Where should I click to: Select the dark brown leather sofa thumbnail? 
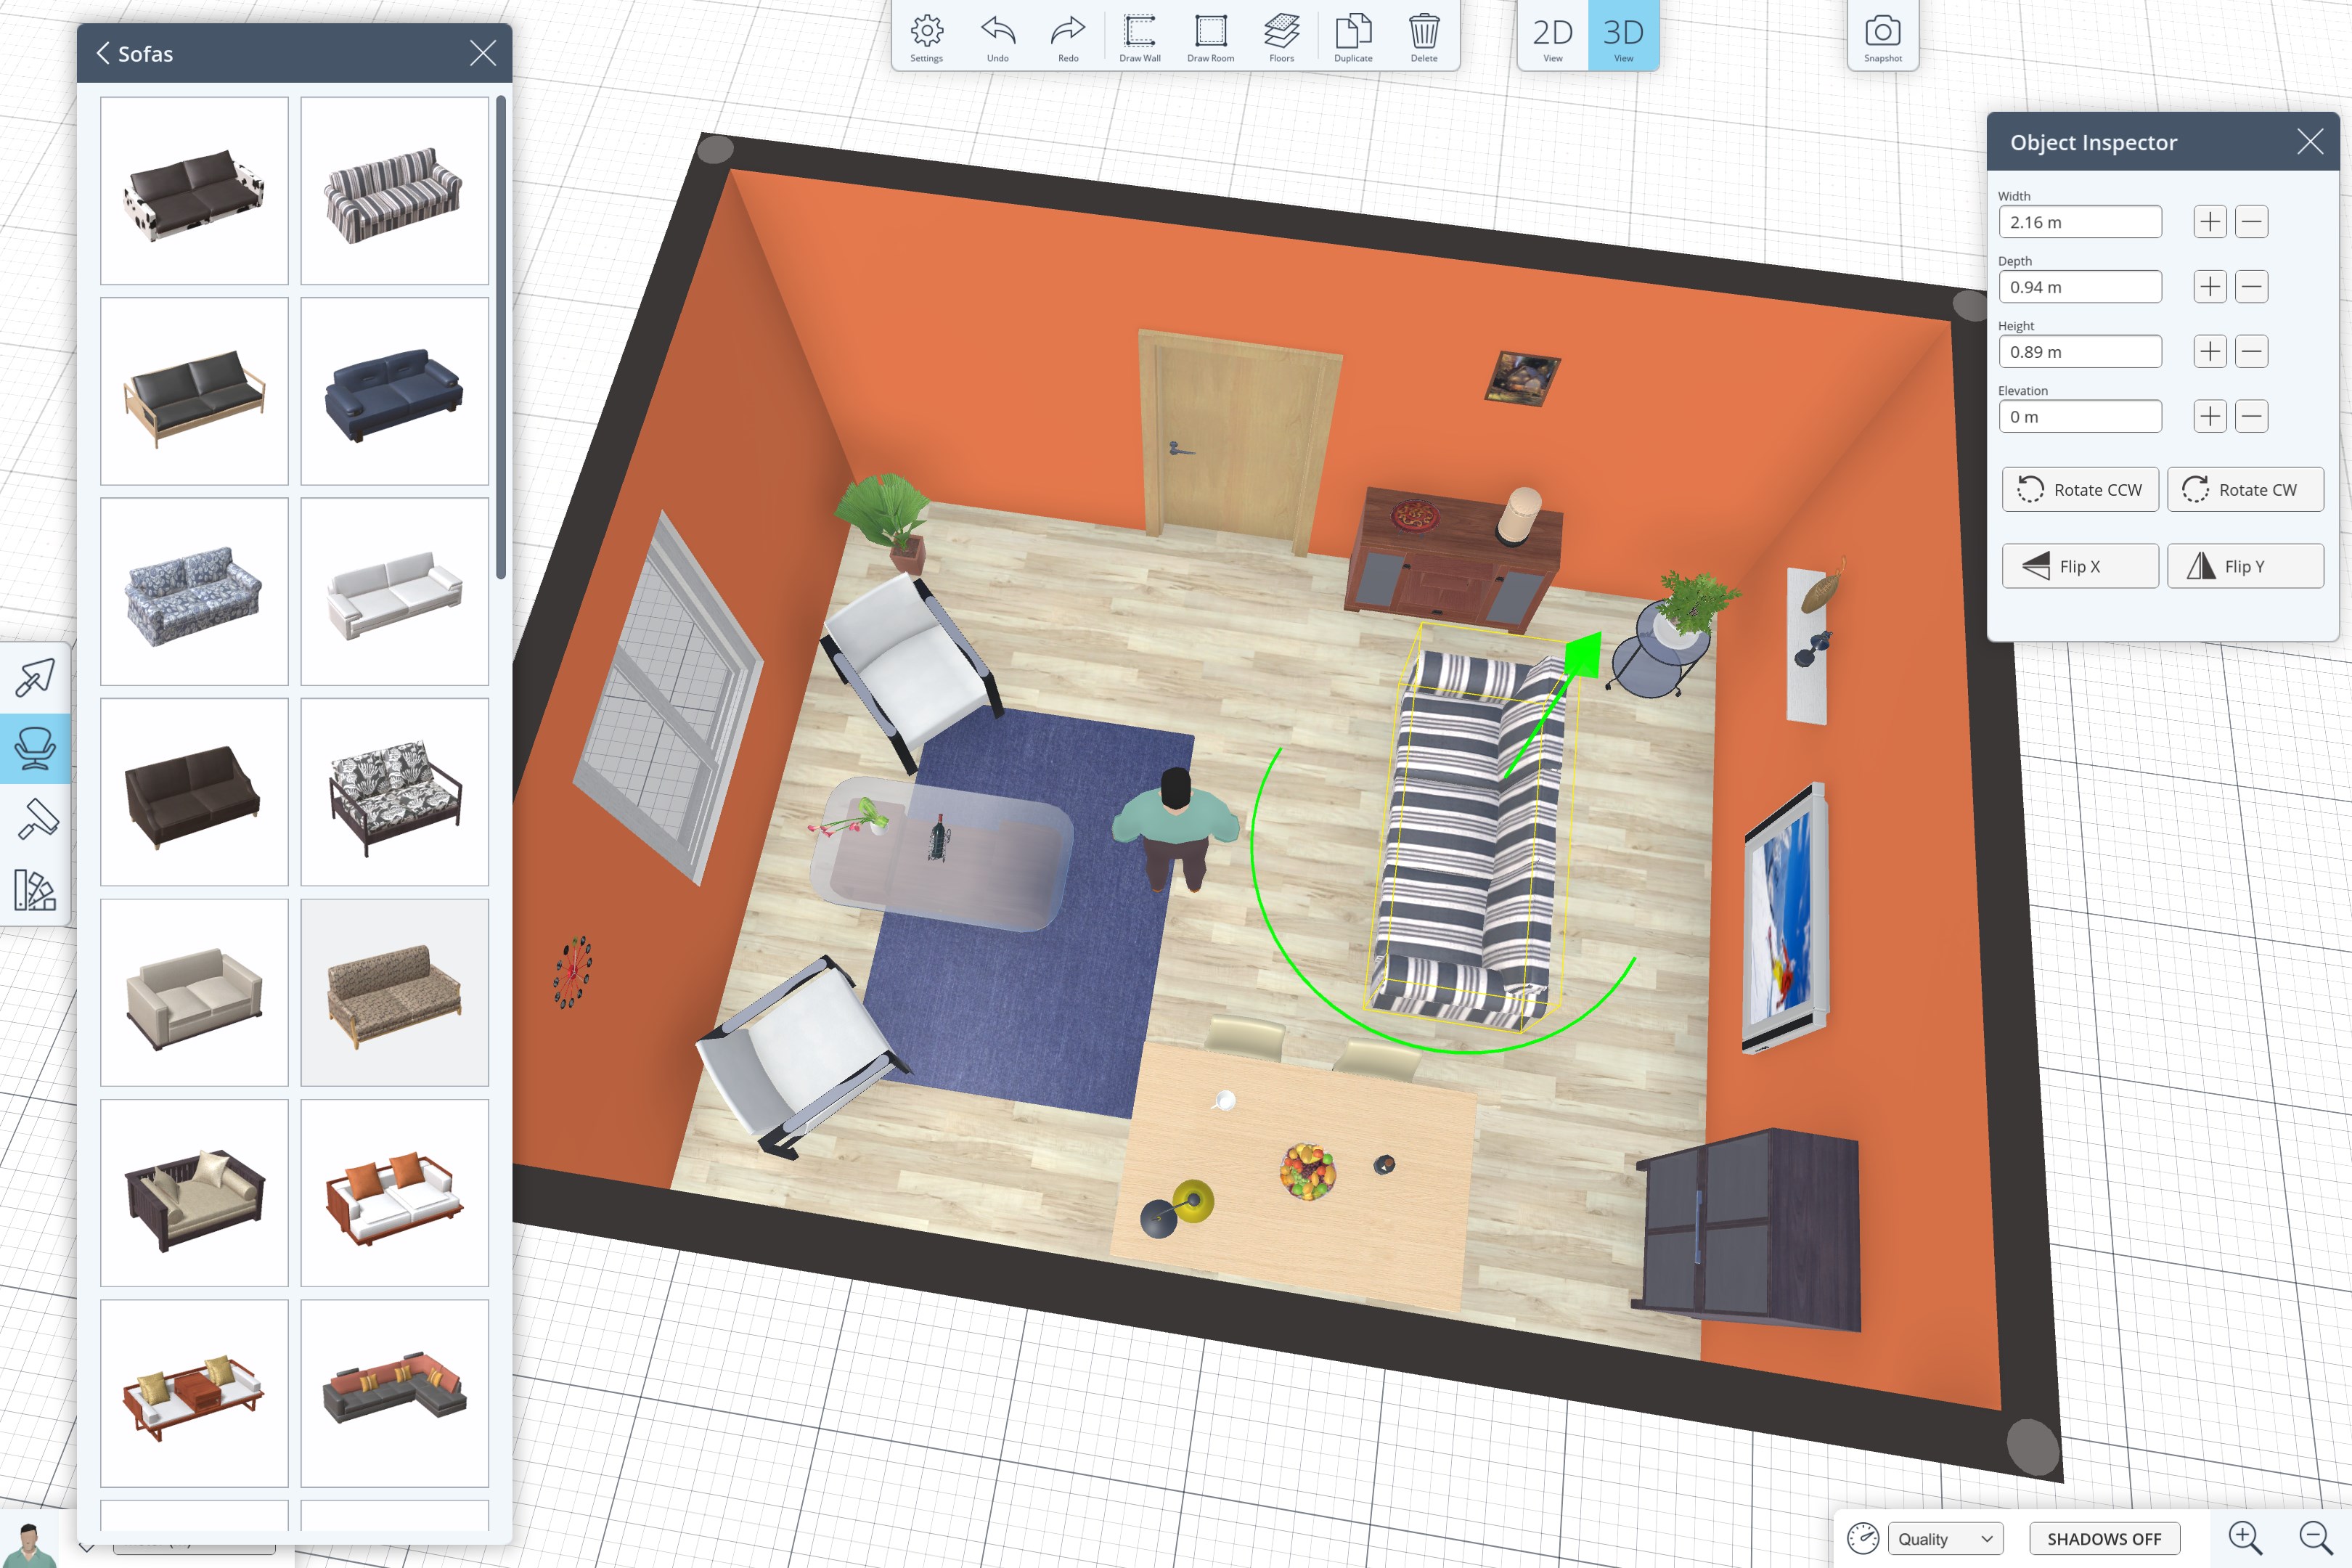click(194, 793)
